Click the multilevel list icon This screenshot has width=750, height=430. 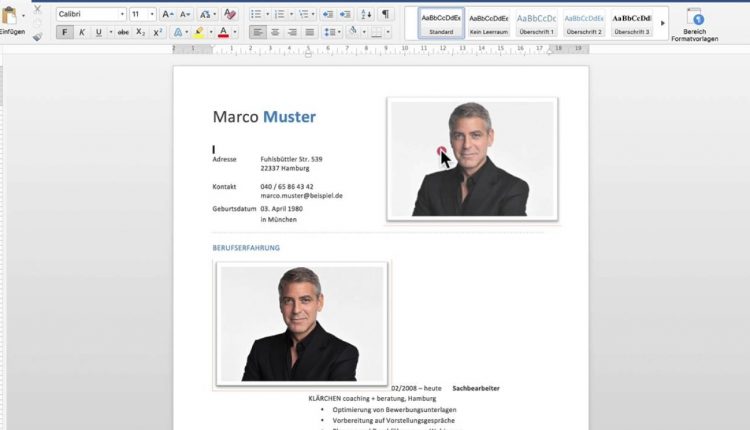pyautogui.click(x=304, y=14)
